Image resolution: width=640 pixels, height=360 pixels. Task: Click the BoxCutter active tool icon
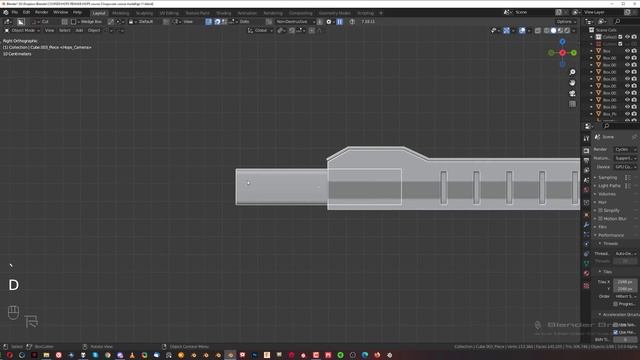21,22
